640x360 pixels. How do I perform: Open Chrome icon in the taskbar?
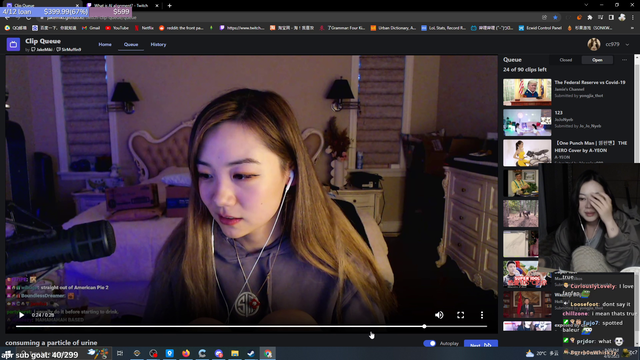(x=268, y=353)
